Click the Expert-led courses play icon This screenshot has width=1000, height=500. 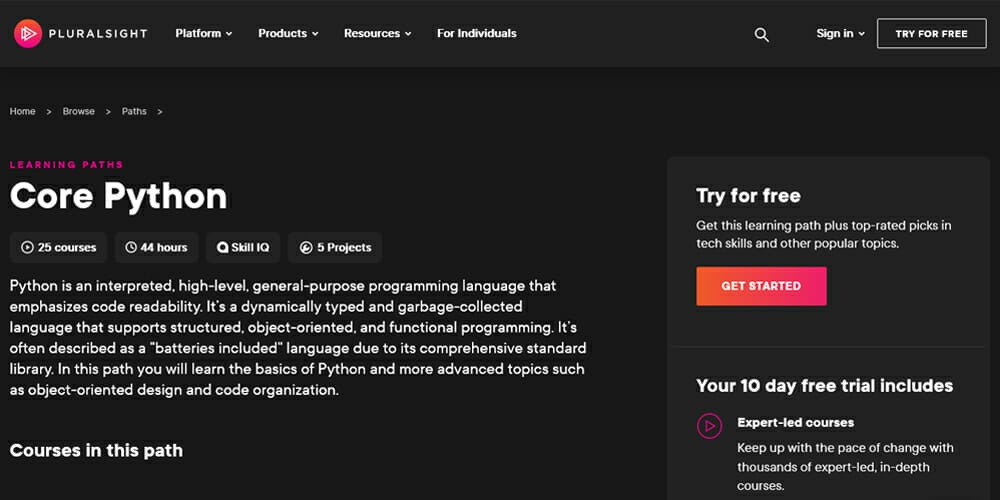709,425
